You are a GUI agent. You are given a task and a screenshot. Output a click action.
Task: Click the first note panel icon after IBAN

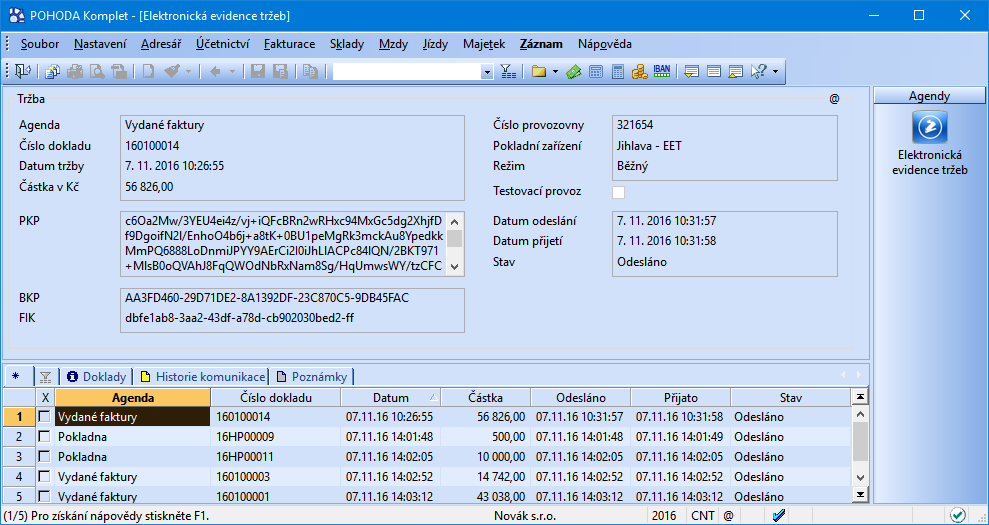pyautogui.click(x=692, y=72)
